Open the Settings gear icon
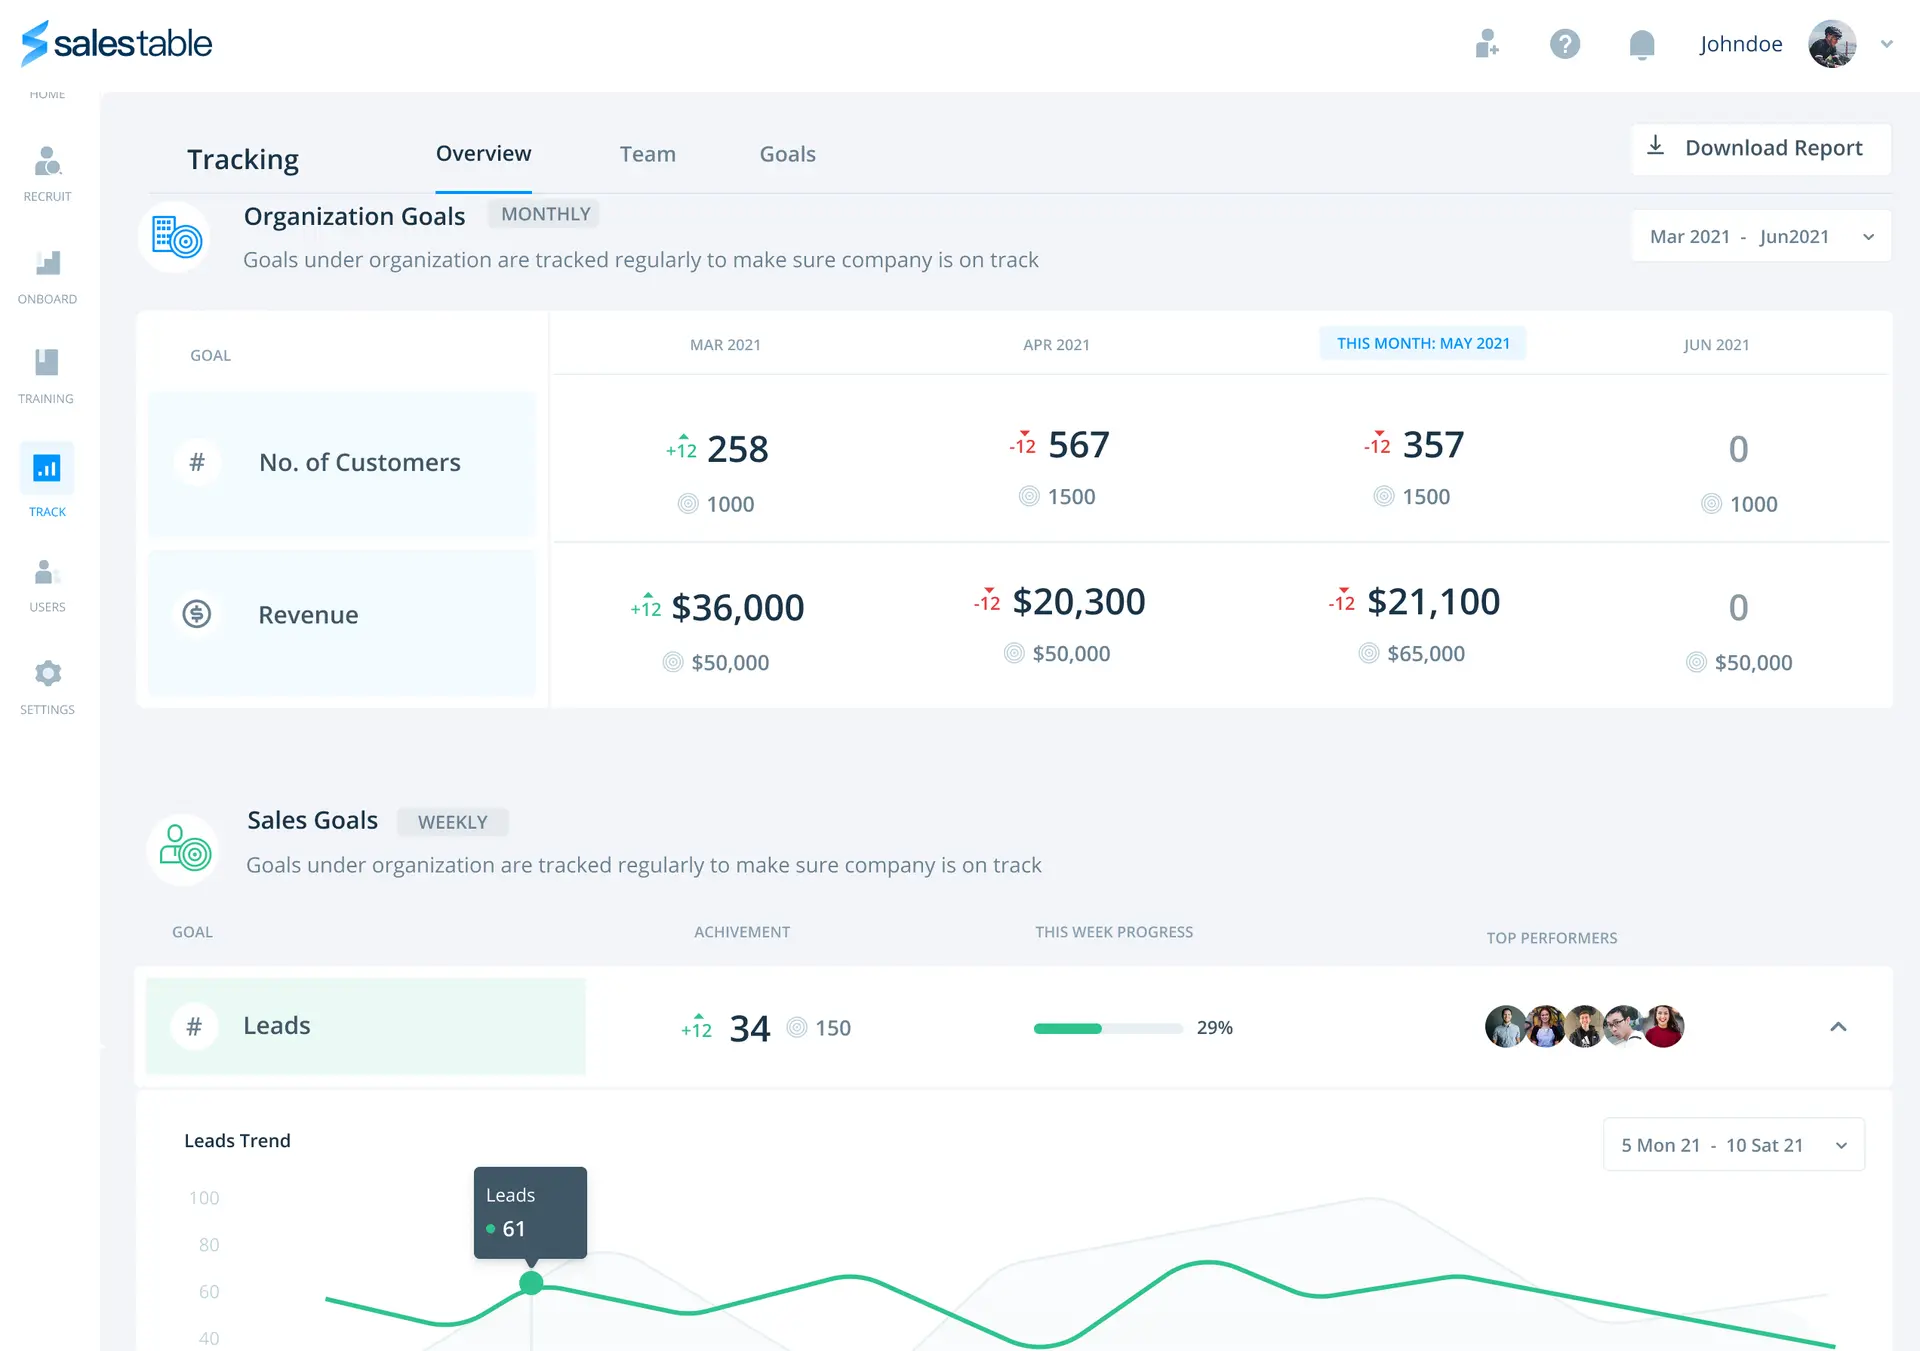 [47, 674]
